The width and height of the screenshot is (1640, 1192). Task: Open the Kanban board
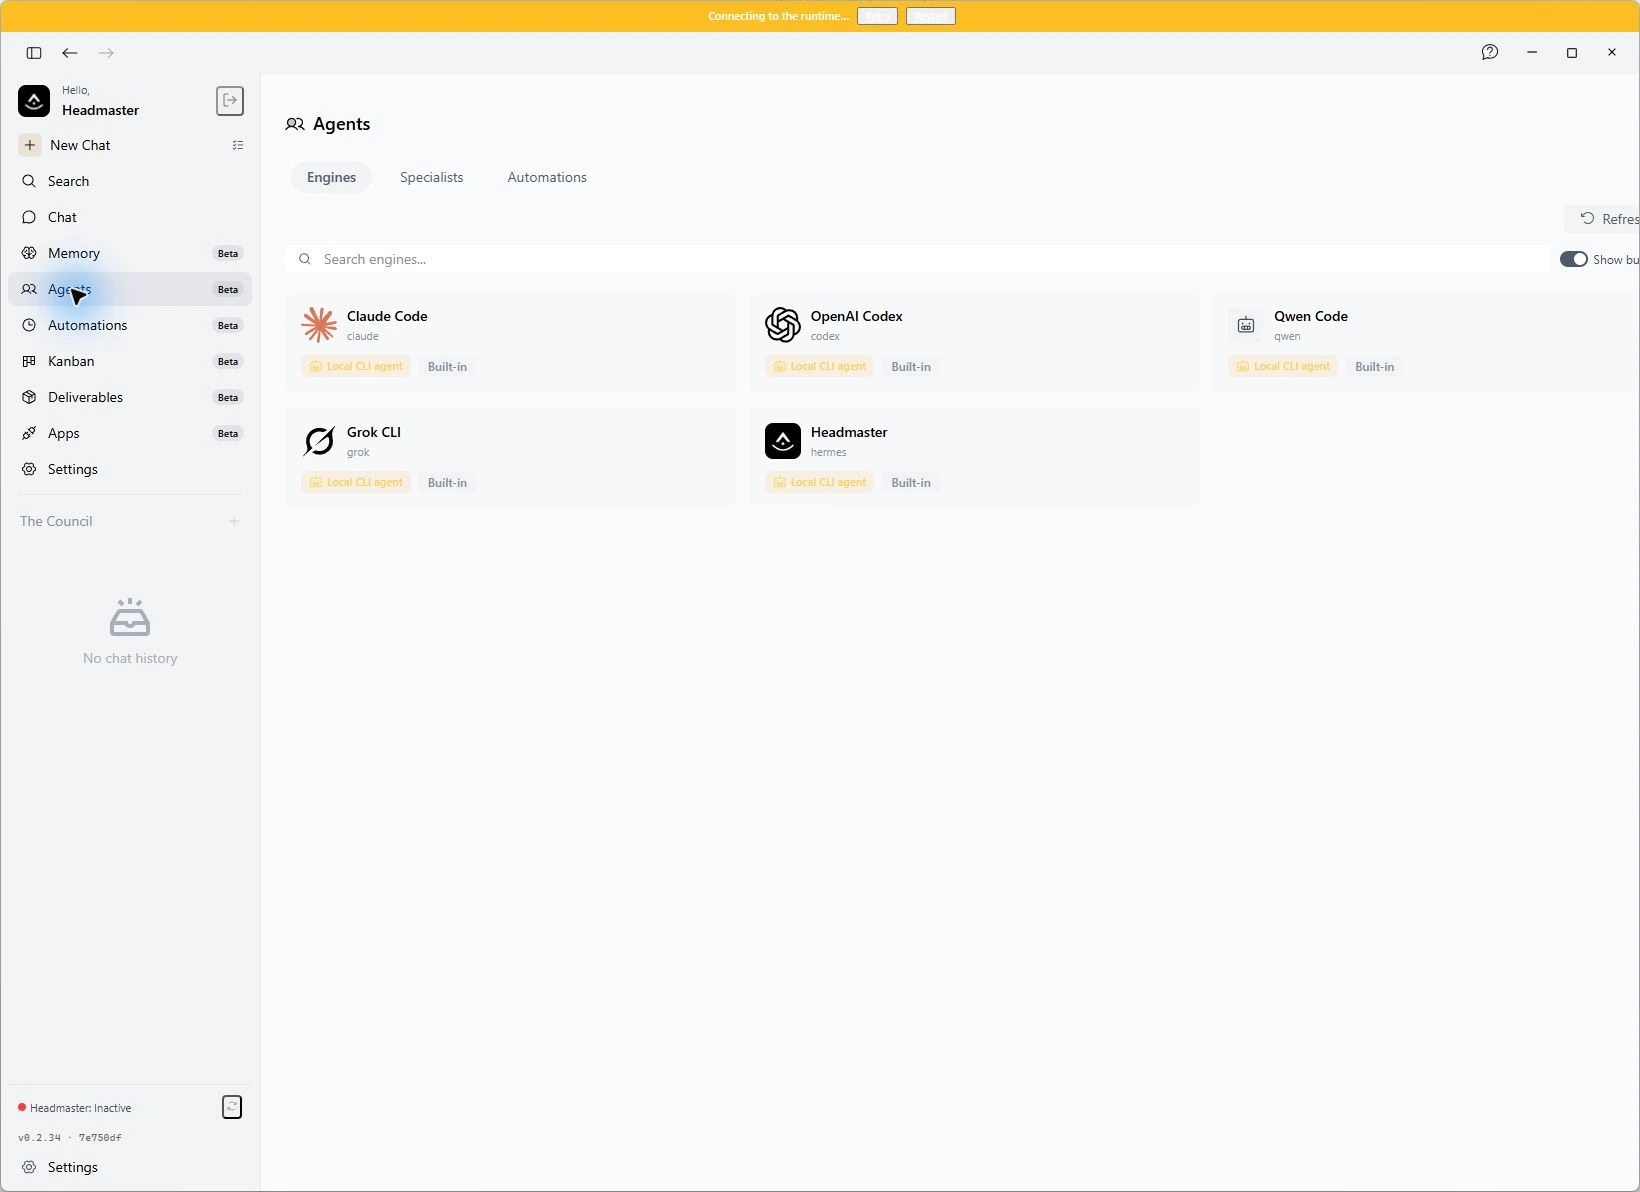(x=130, y=361)
